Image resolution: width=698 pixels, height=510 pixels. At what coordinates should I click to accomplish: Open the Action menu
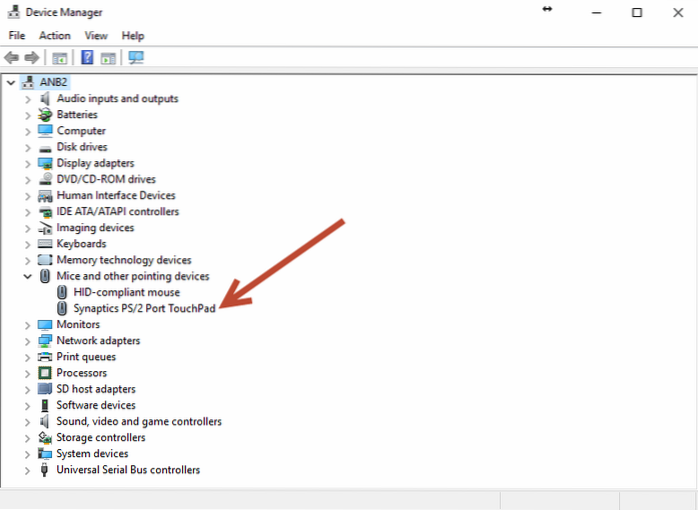(55, 36)
